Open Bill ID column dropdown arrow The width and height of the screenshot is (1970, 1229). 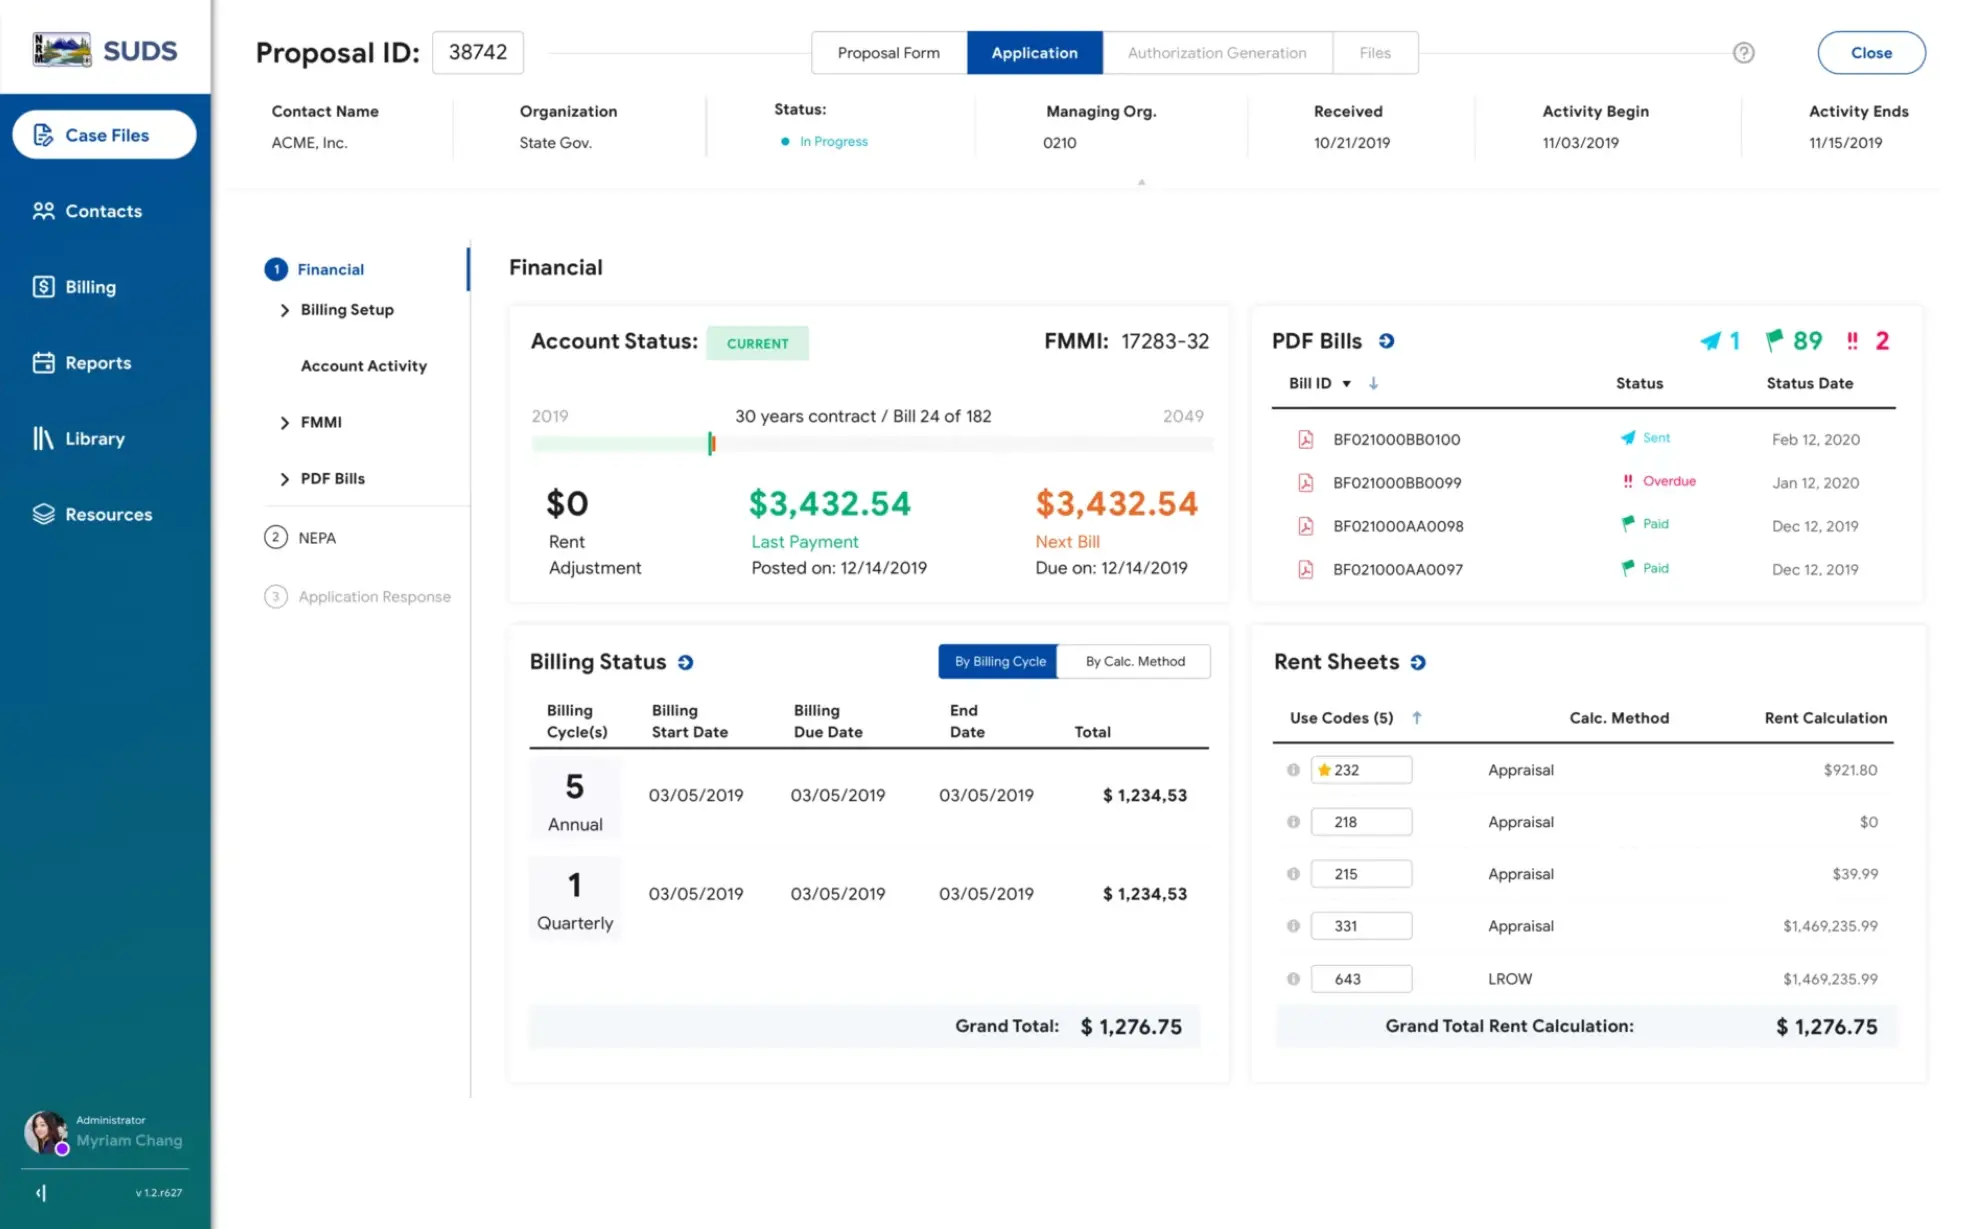[1346, 384]
